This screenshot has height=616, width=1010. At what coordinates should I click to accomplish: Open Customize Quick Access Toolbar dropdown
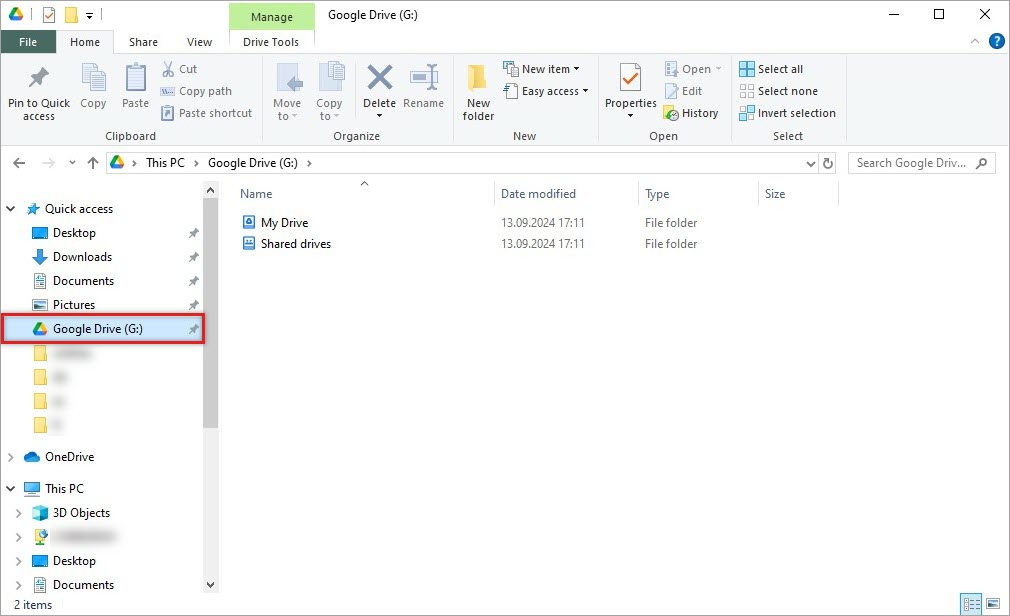click(x=90, y=15)
